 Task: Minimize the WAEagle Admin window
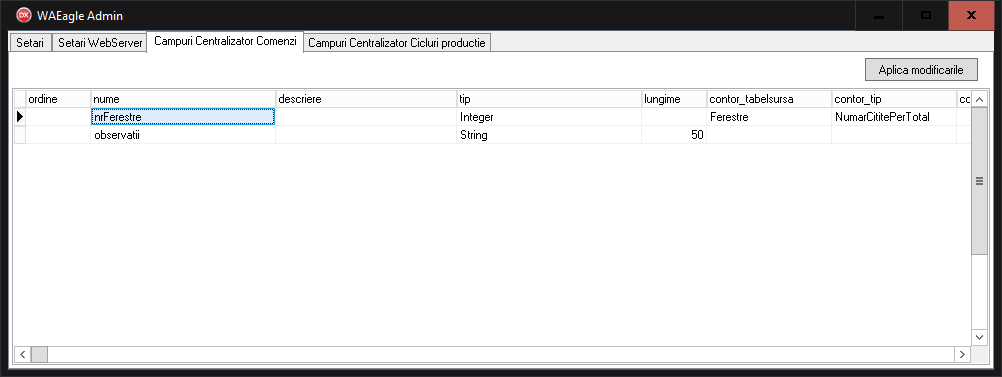tap(879, 15)
